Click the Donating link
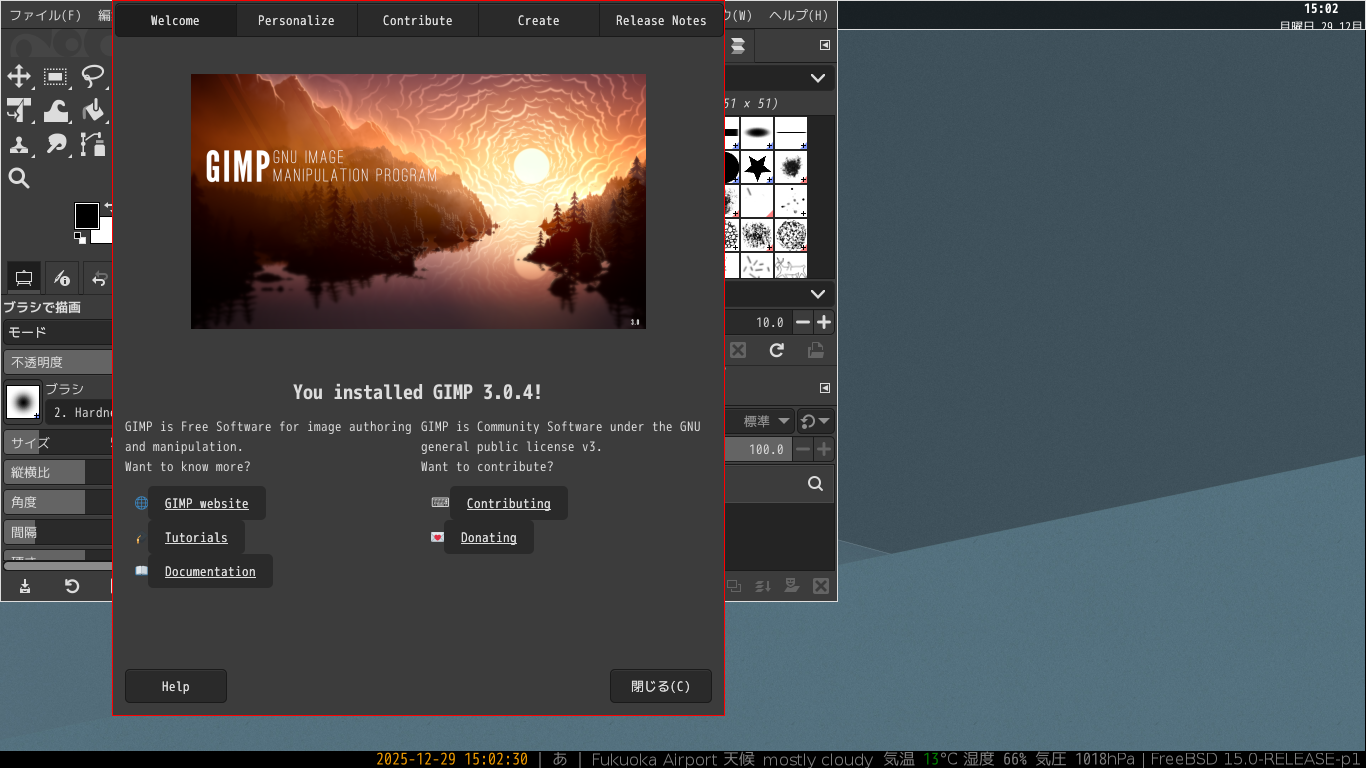 coord(487,537)
